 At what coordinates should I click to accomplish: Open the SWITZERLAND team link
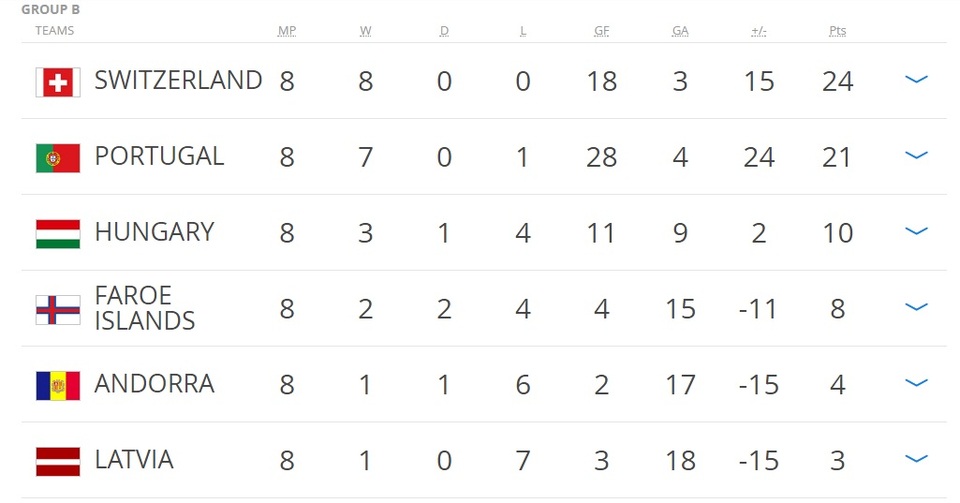(178, 81)
